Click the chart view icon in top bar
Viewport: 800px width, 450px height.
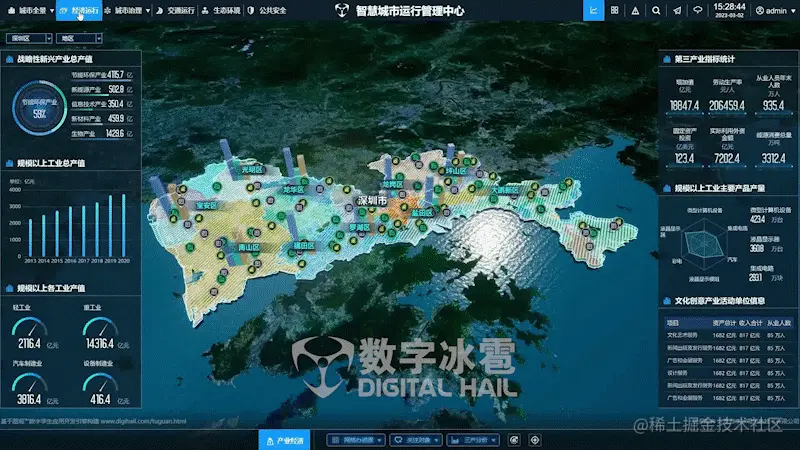[593, 10]
